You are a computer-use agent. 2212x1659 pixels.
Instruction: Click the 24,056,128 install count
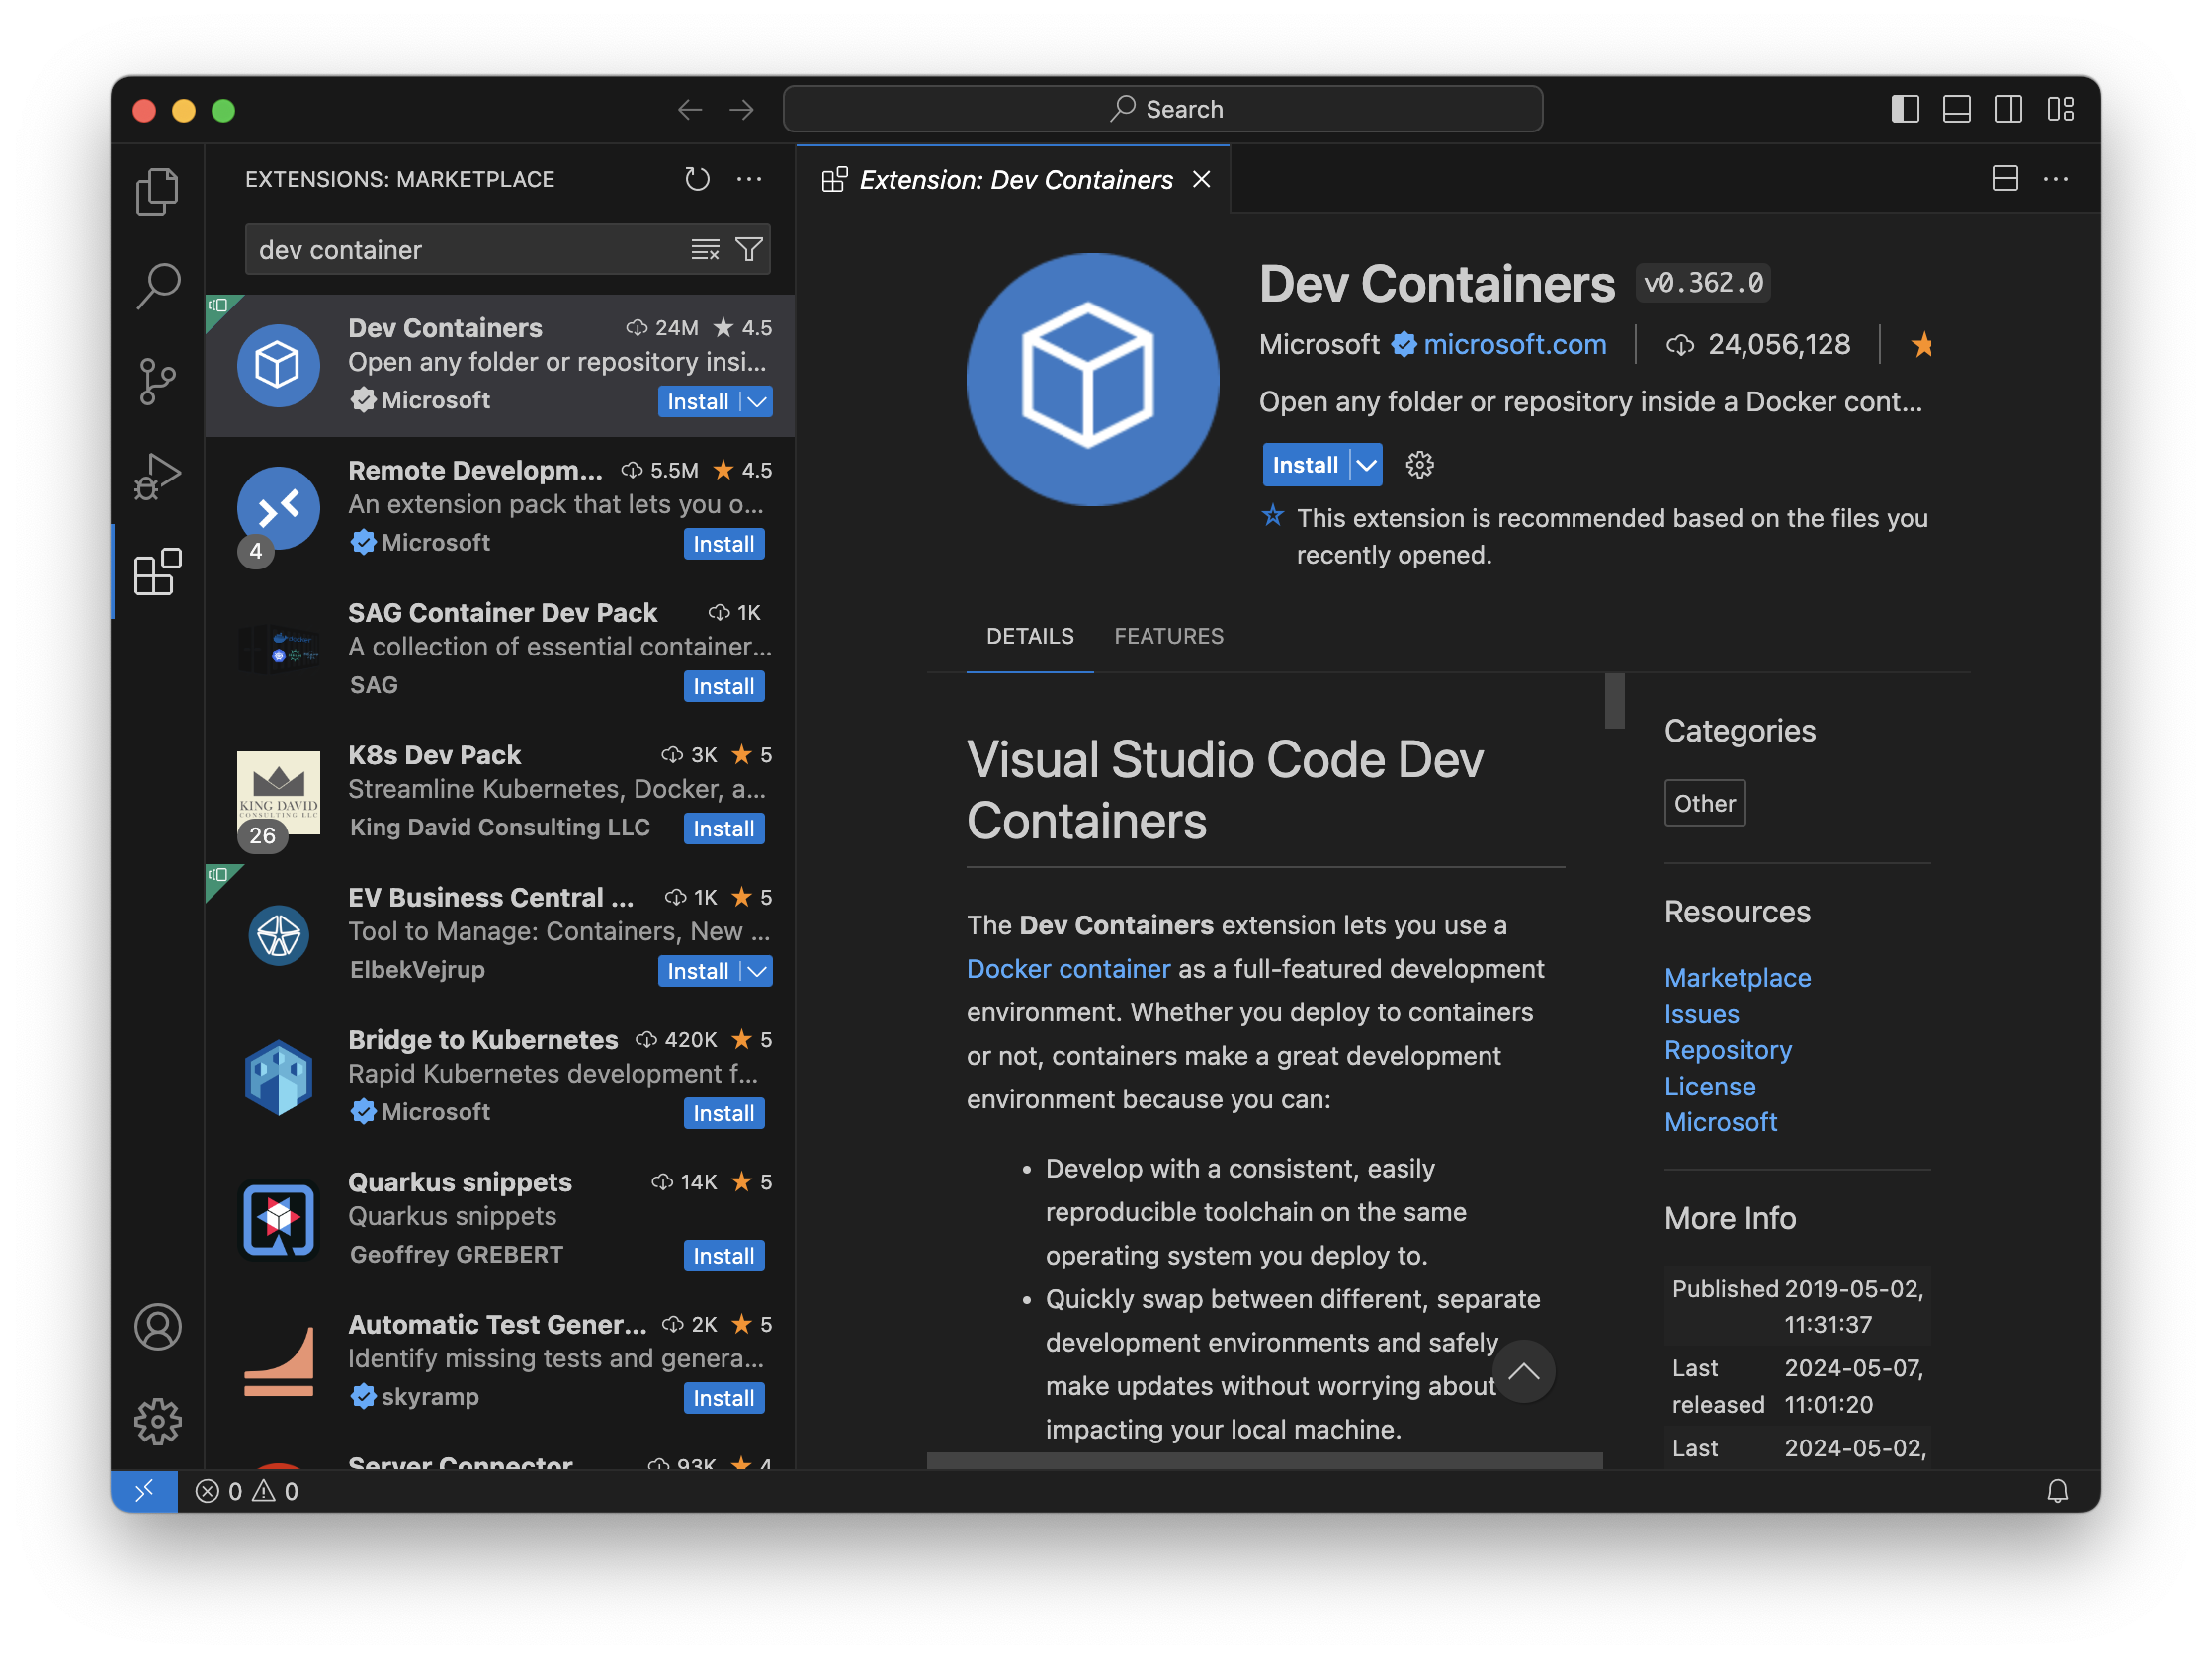pyautogui.click(x=1779, y=345)
